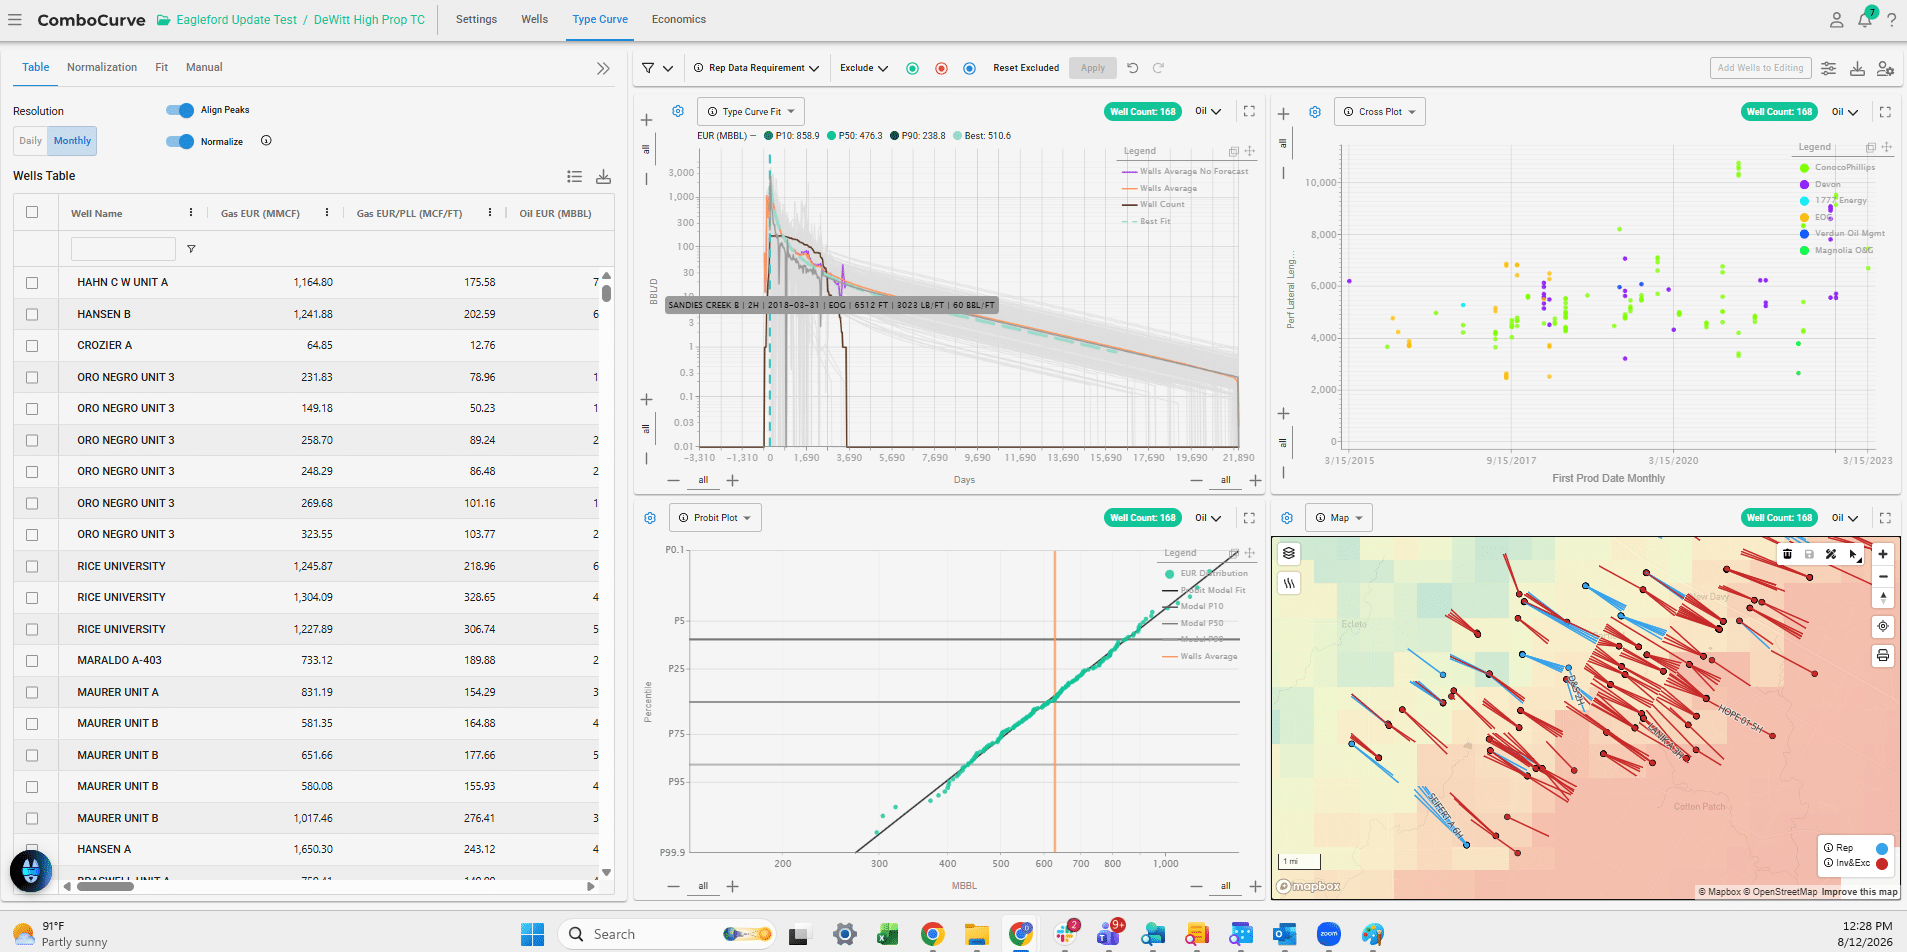Image resolution: width=1907 pixels, height=952 pixels.
Task: Toggle the Align Peaks switch
Action: click(x=180, y=110)
